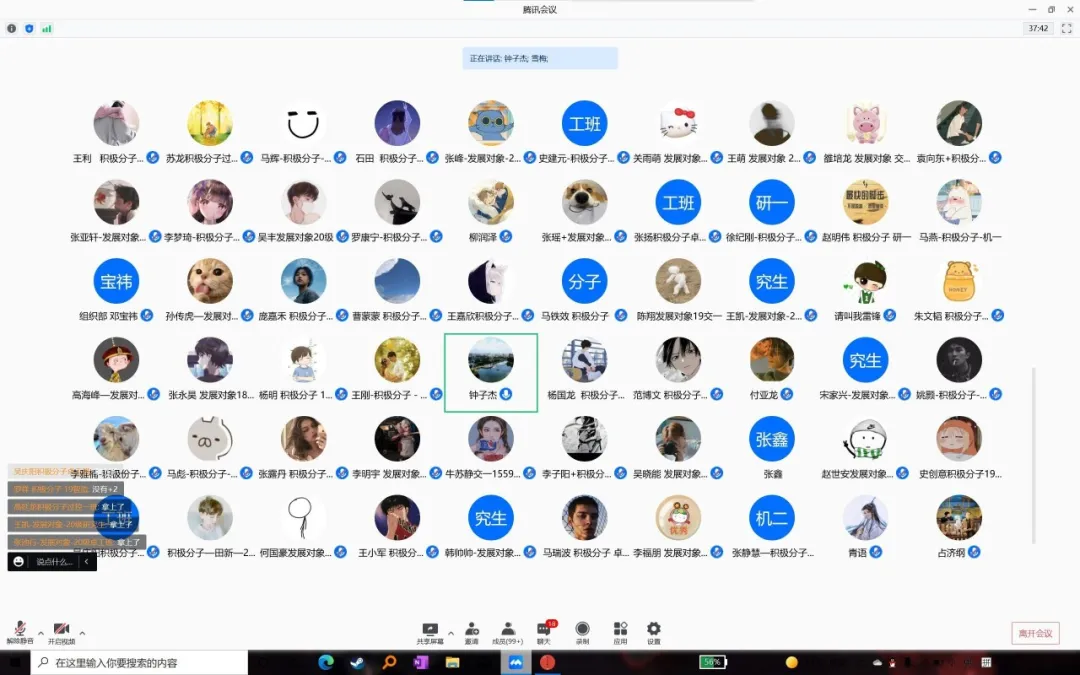Click the 离开会议 leave meeting button
Screen dimensions: 1080x675
coord(1035,633)
